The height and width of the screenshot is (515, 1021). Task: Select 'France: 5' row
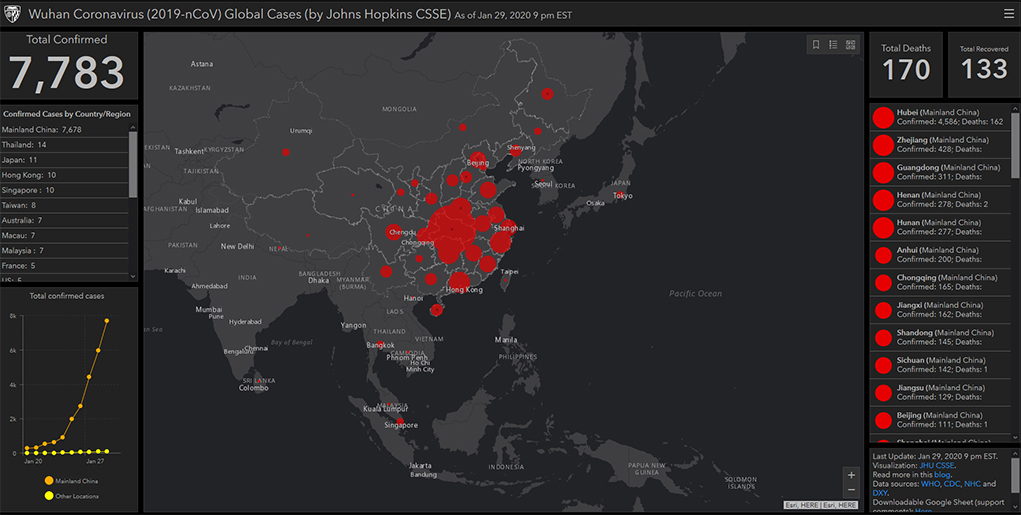[x=64, y=266]
